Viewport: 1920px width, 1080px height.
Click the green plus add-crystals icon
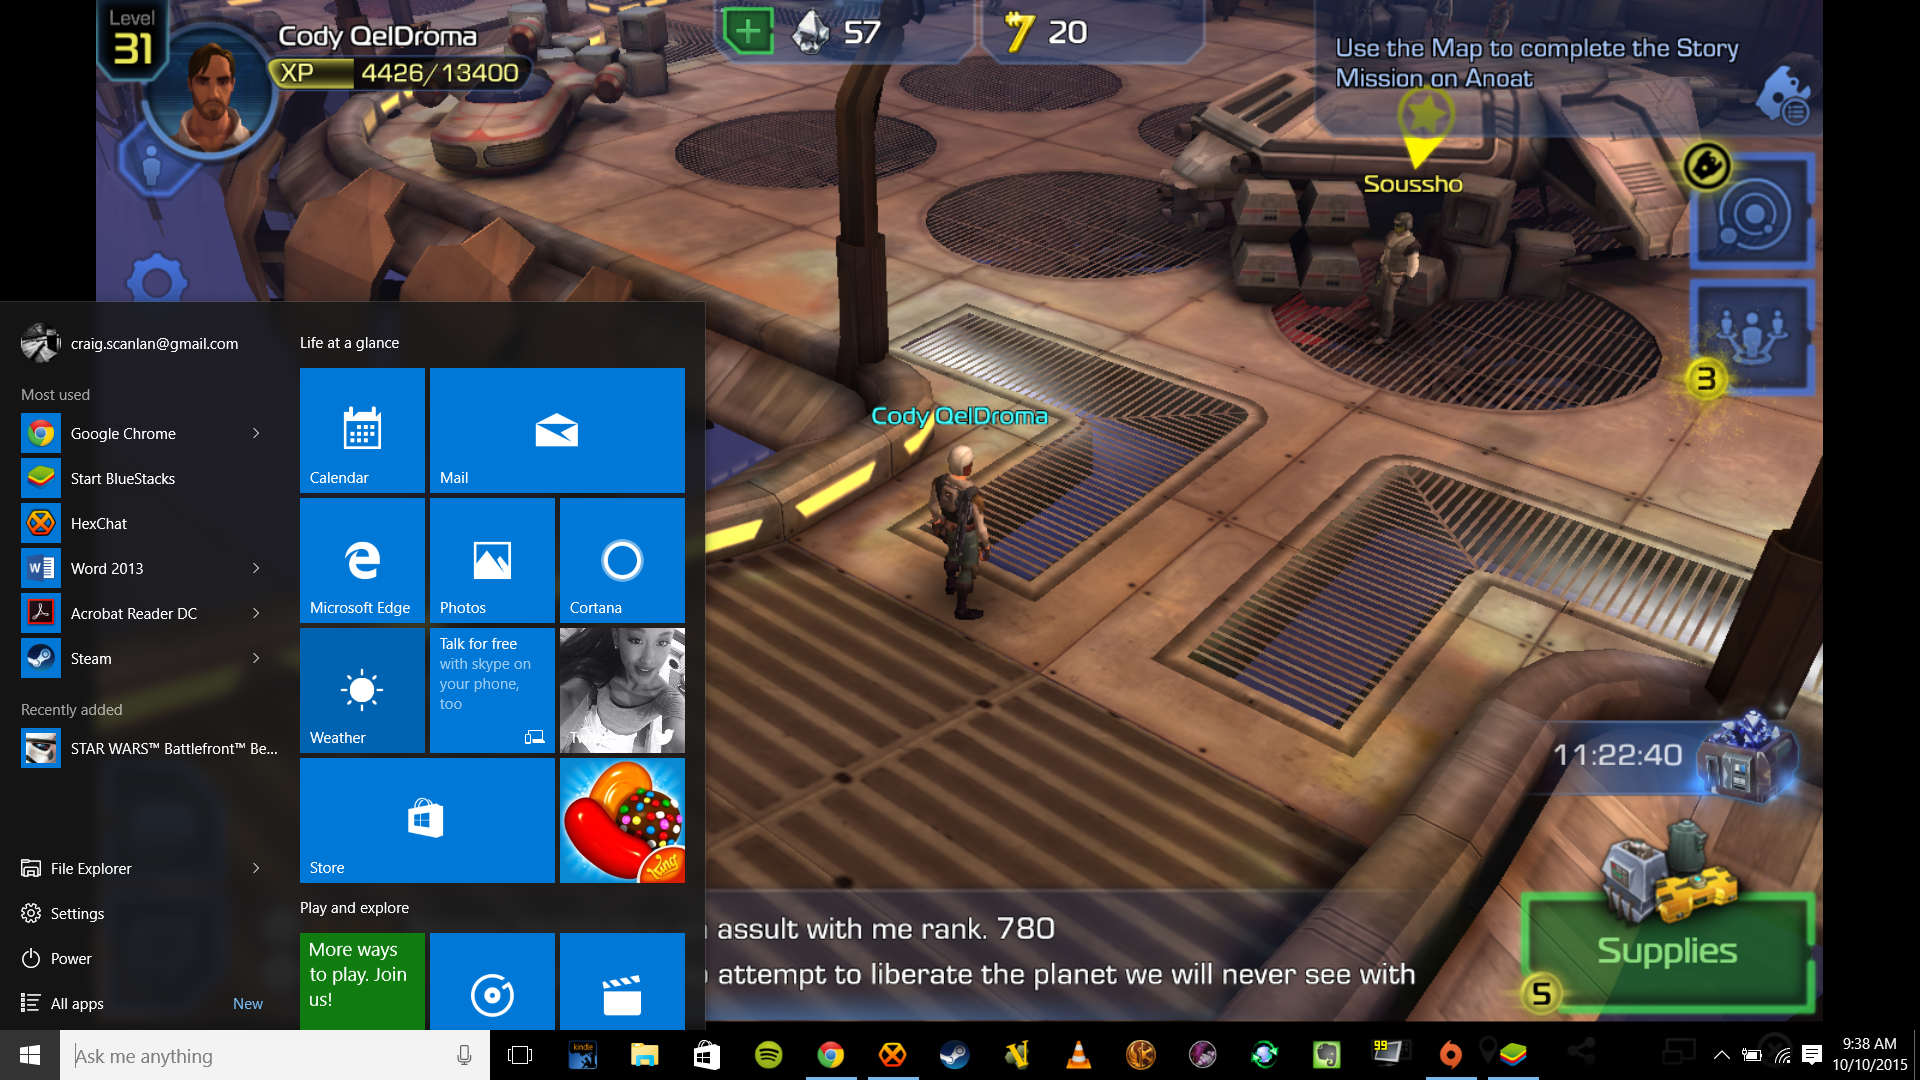(x=748, y=32)
